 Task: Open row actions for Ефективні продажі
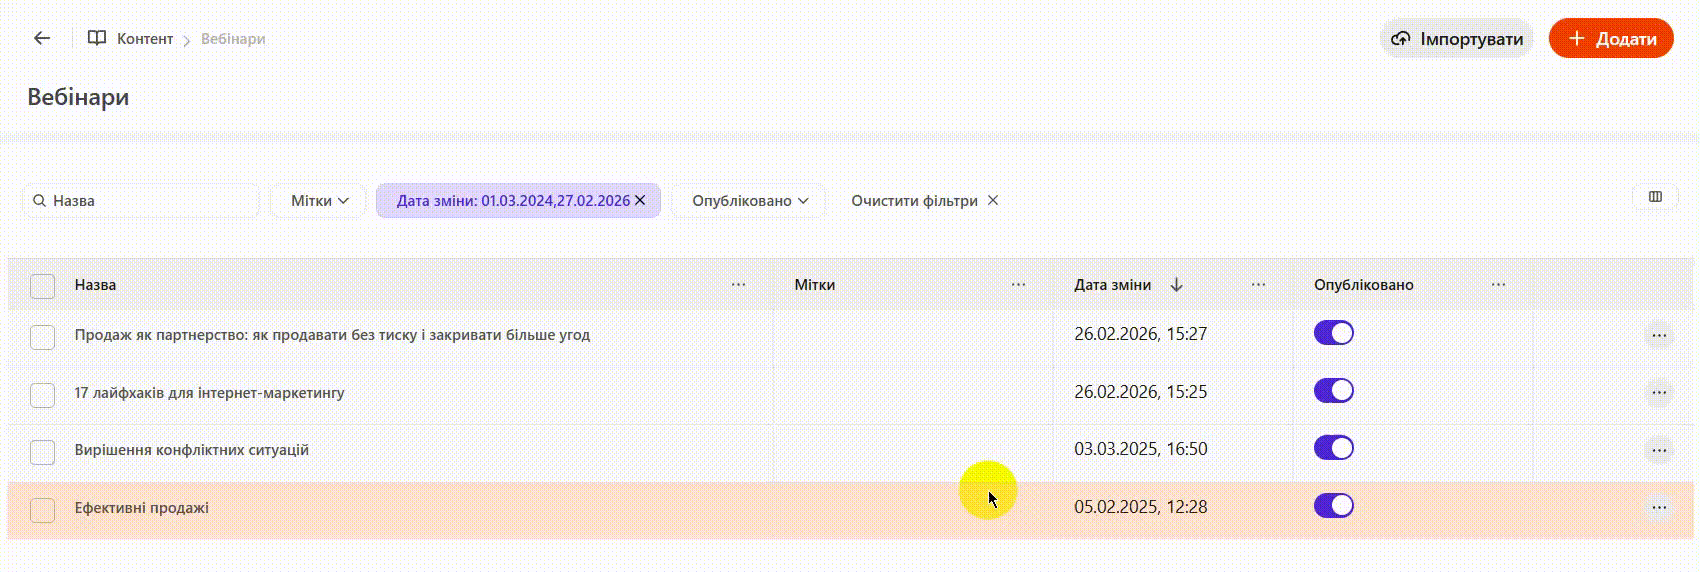tap(1658, 507)
